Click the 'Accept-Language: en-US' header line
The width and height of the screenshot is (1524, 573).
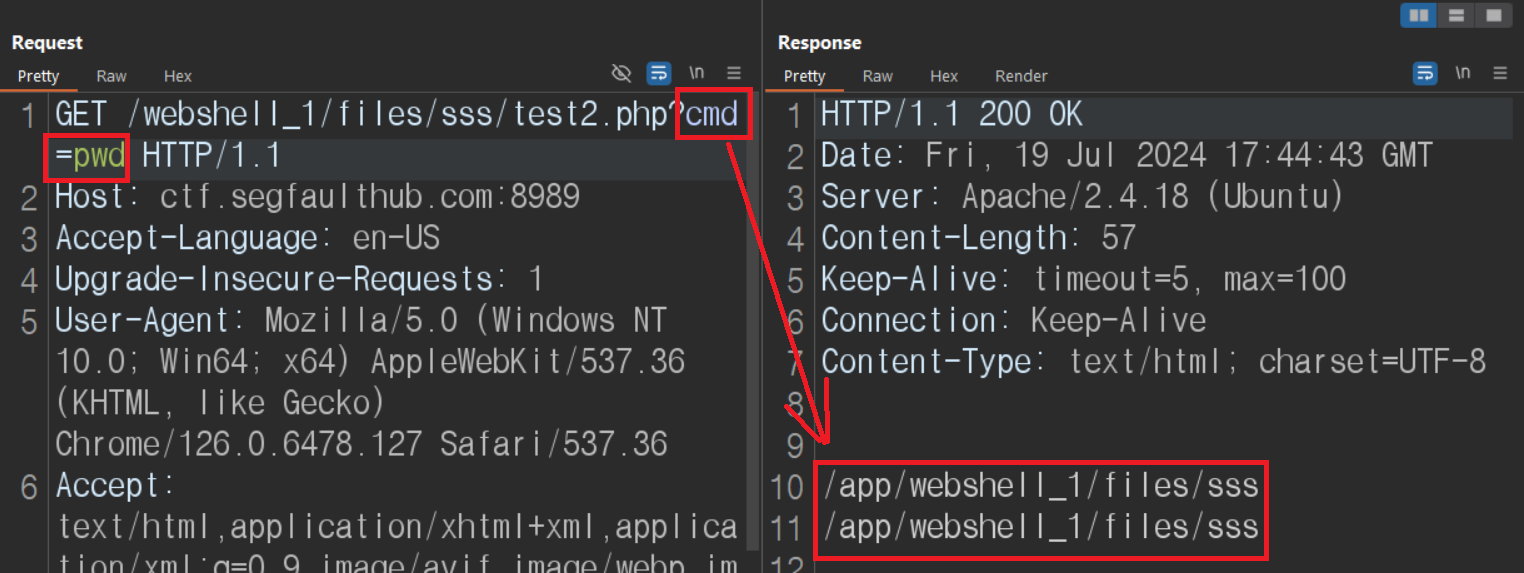[247, 238]
